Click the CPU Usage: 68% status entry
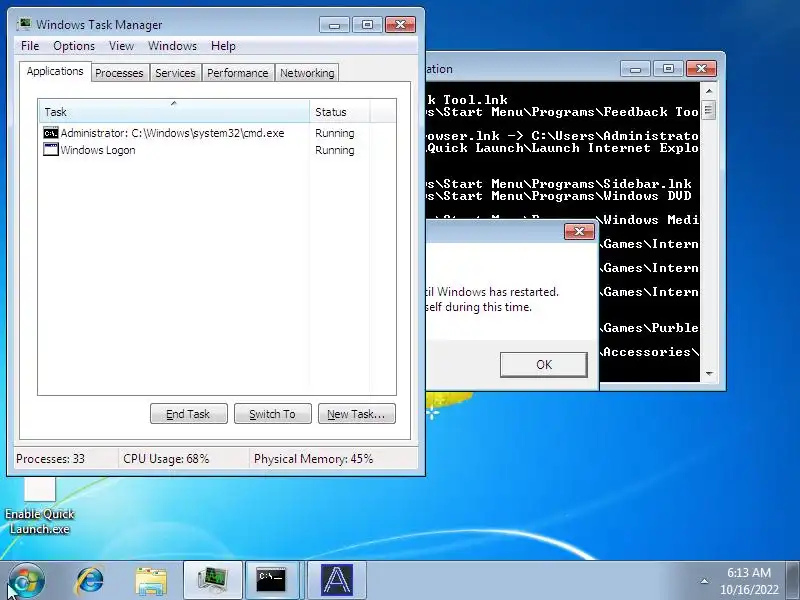The width and height of the screenshot is (800, 600). click(166, 459)
